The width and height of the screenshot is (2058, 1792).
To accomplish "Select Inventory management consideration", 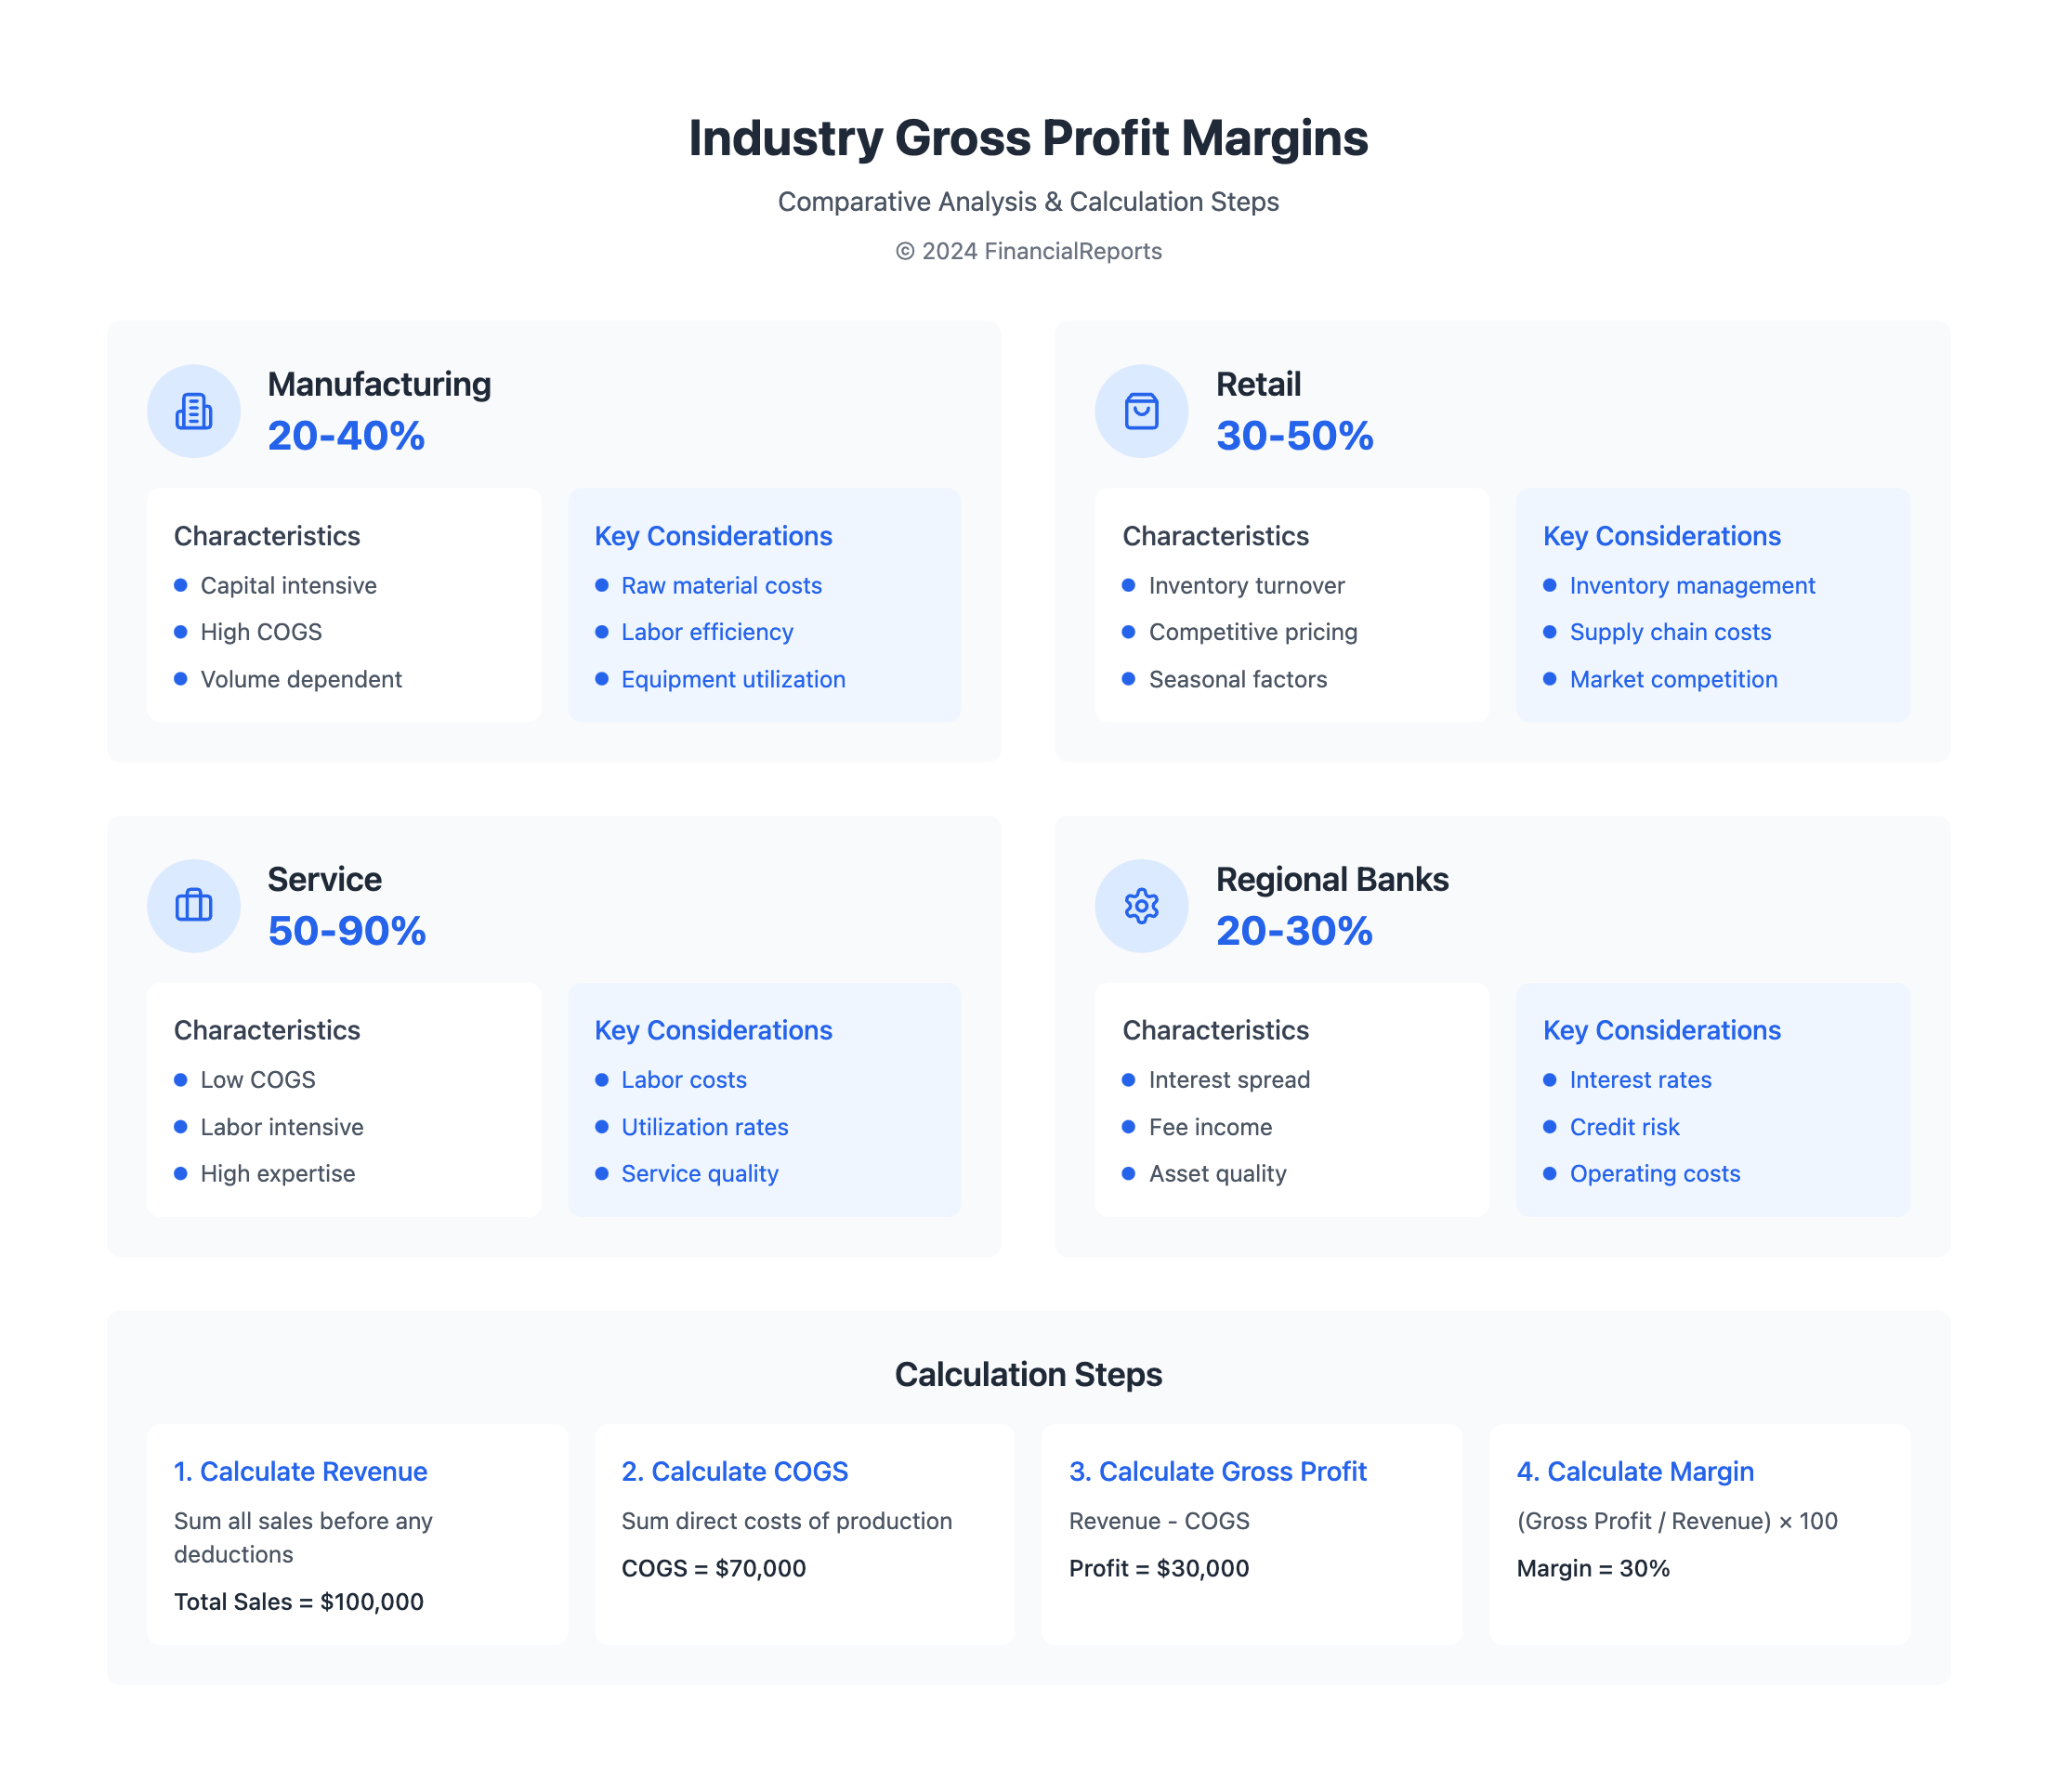I will pos(1692,586).
